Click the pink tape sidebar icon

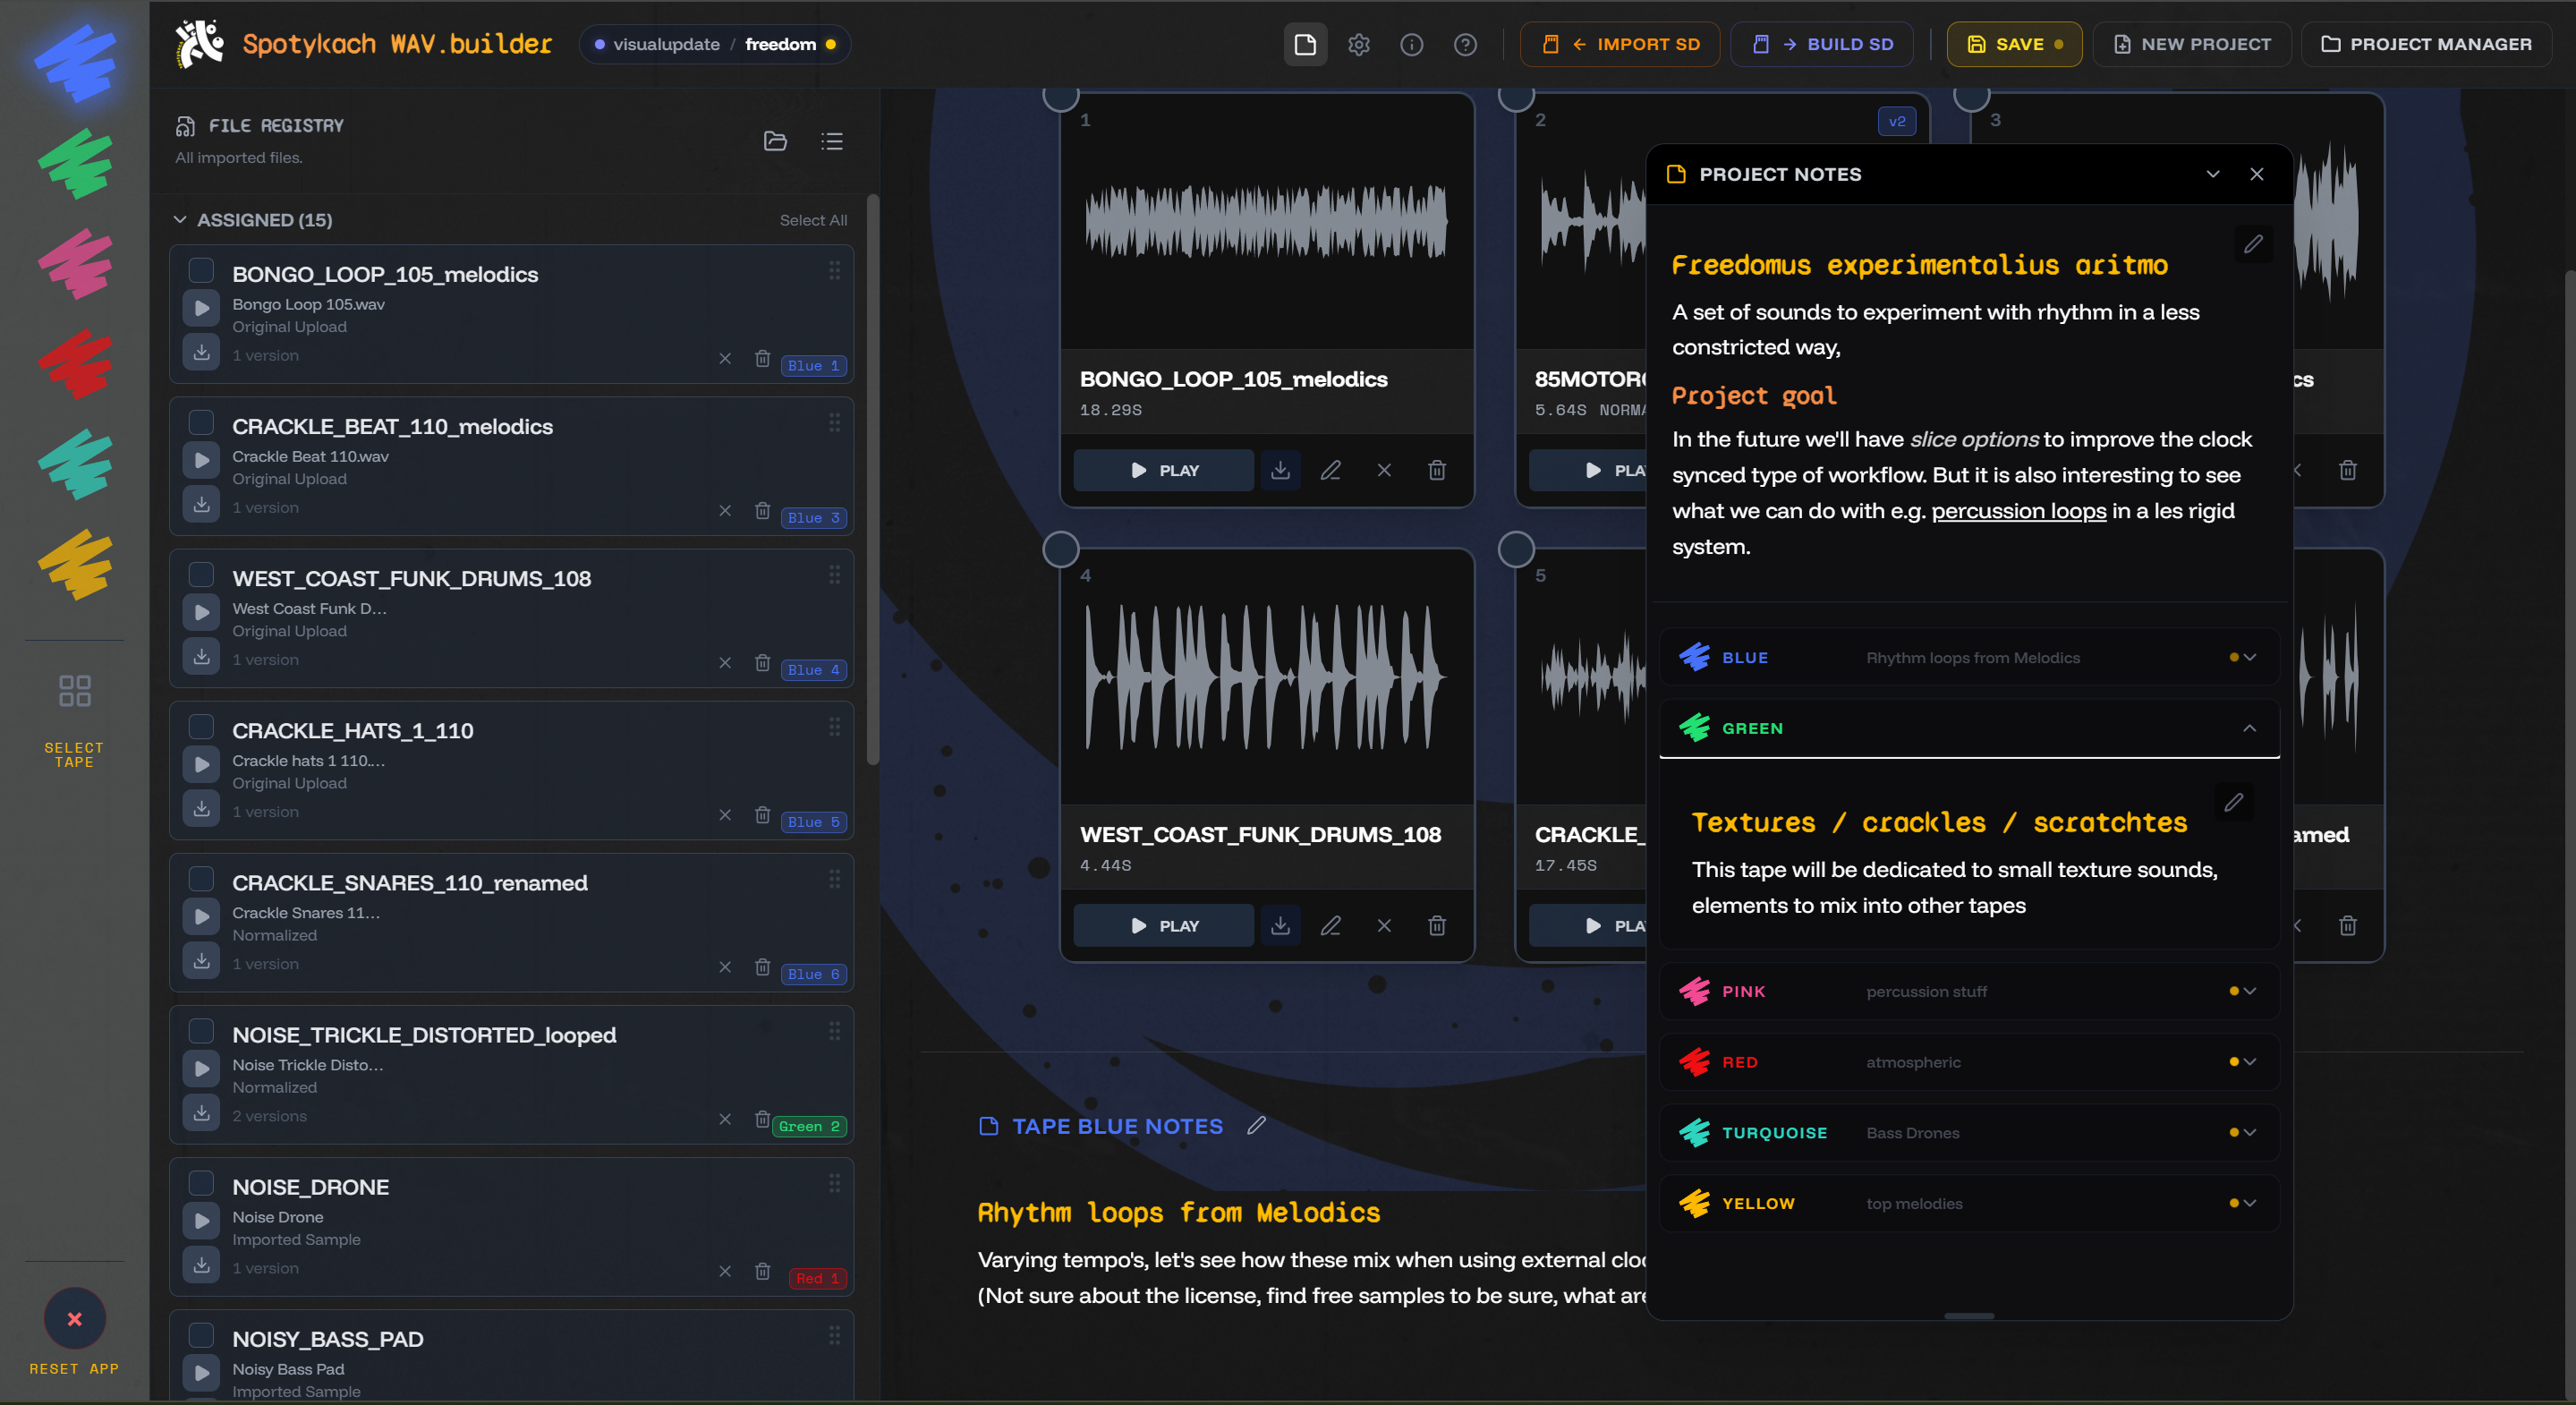pyautogui.click(x=75, y=263)
